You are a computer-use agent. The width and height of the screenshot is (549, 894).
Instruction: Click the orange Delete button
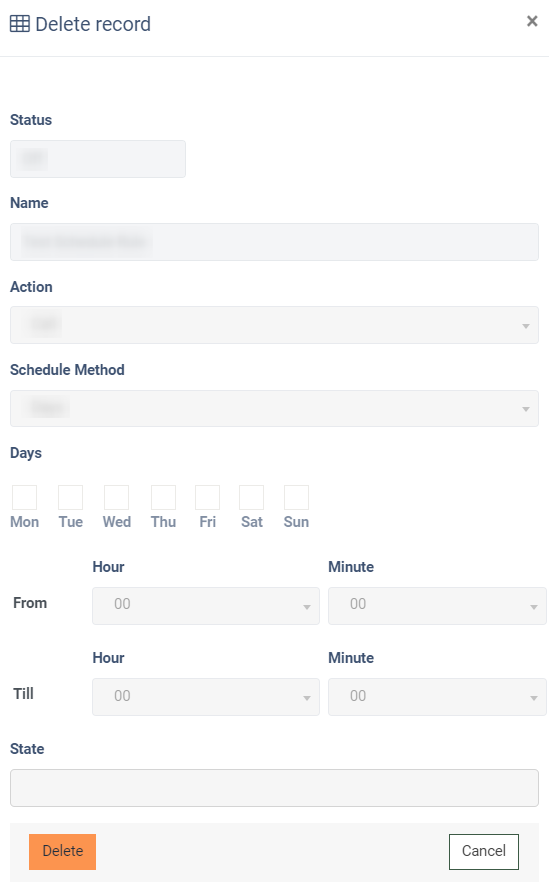[63, 852]
